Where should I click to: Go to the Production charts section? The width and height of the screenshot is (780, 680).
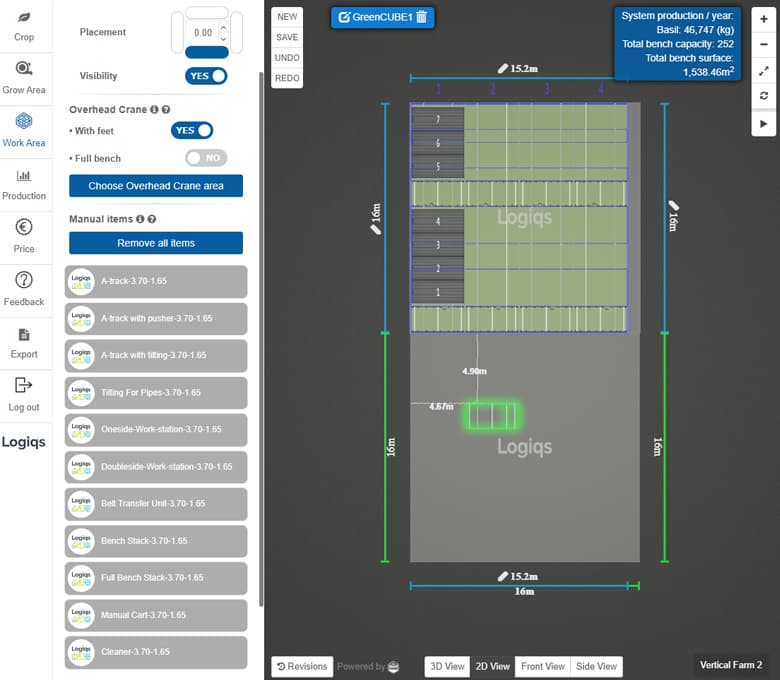(x=24, y=183)
